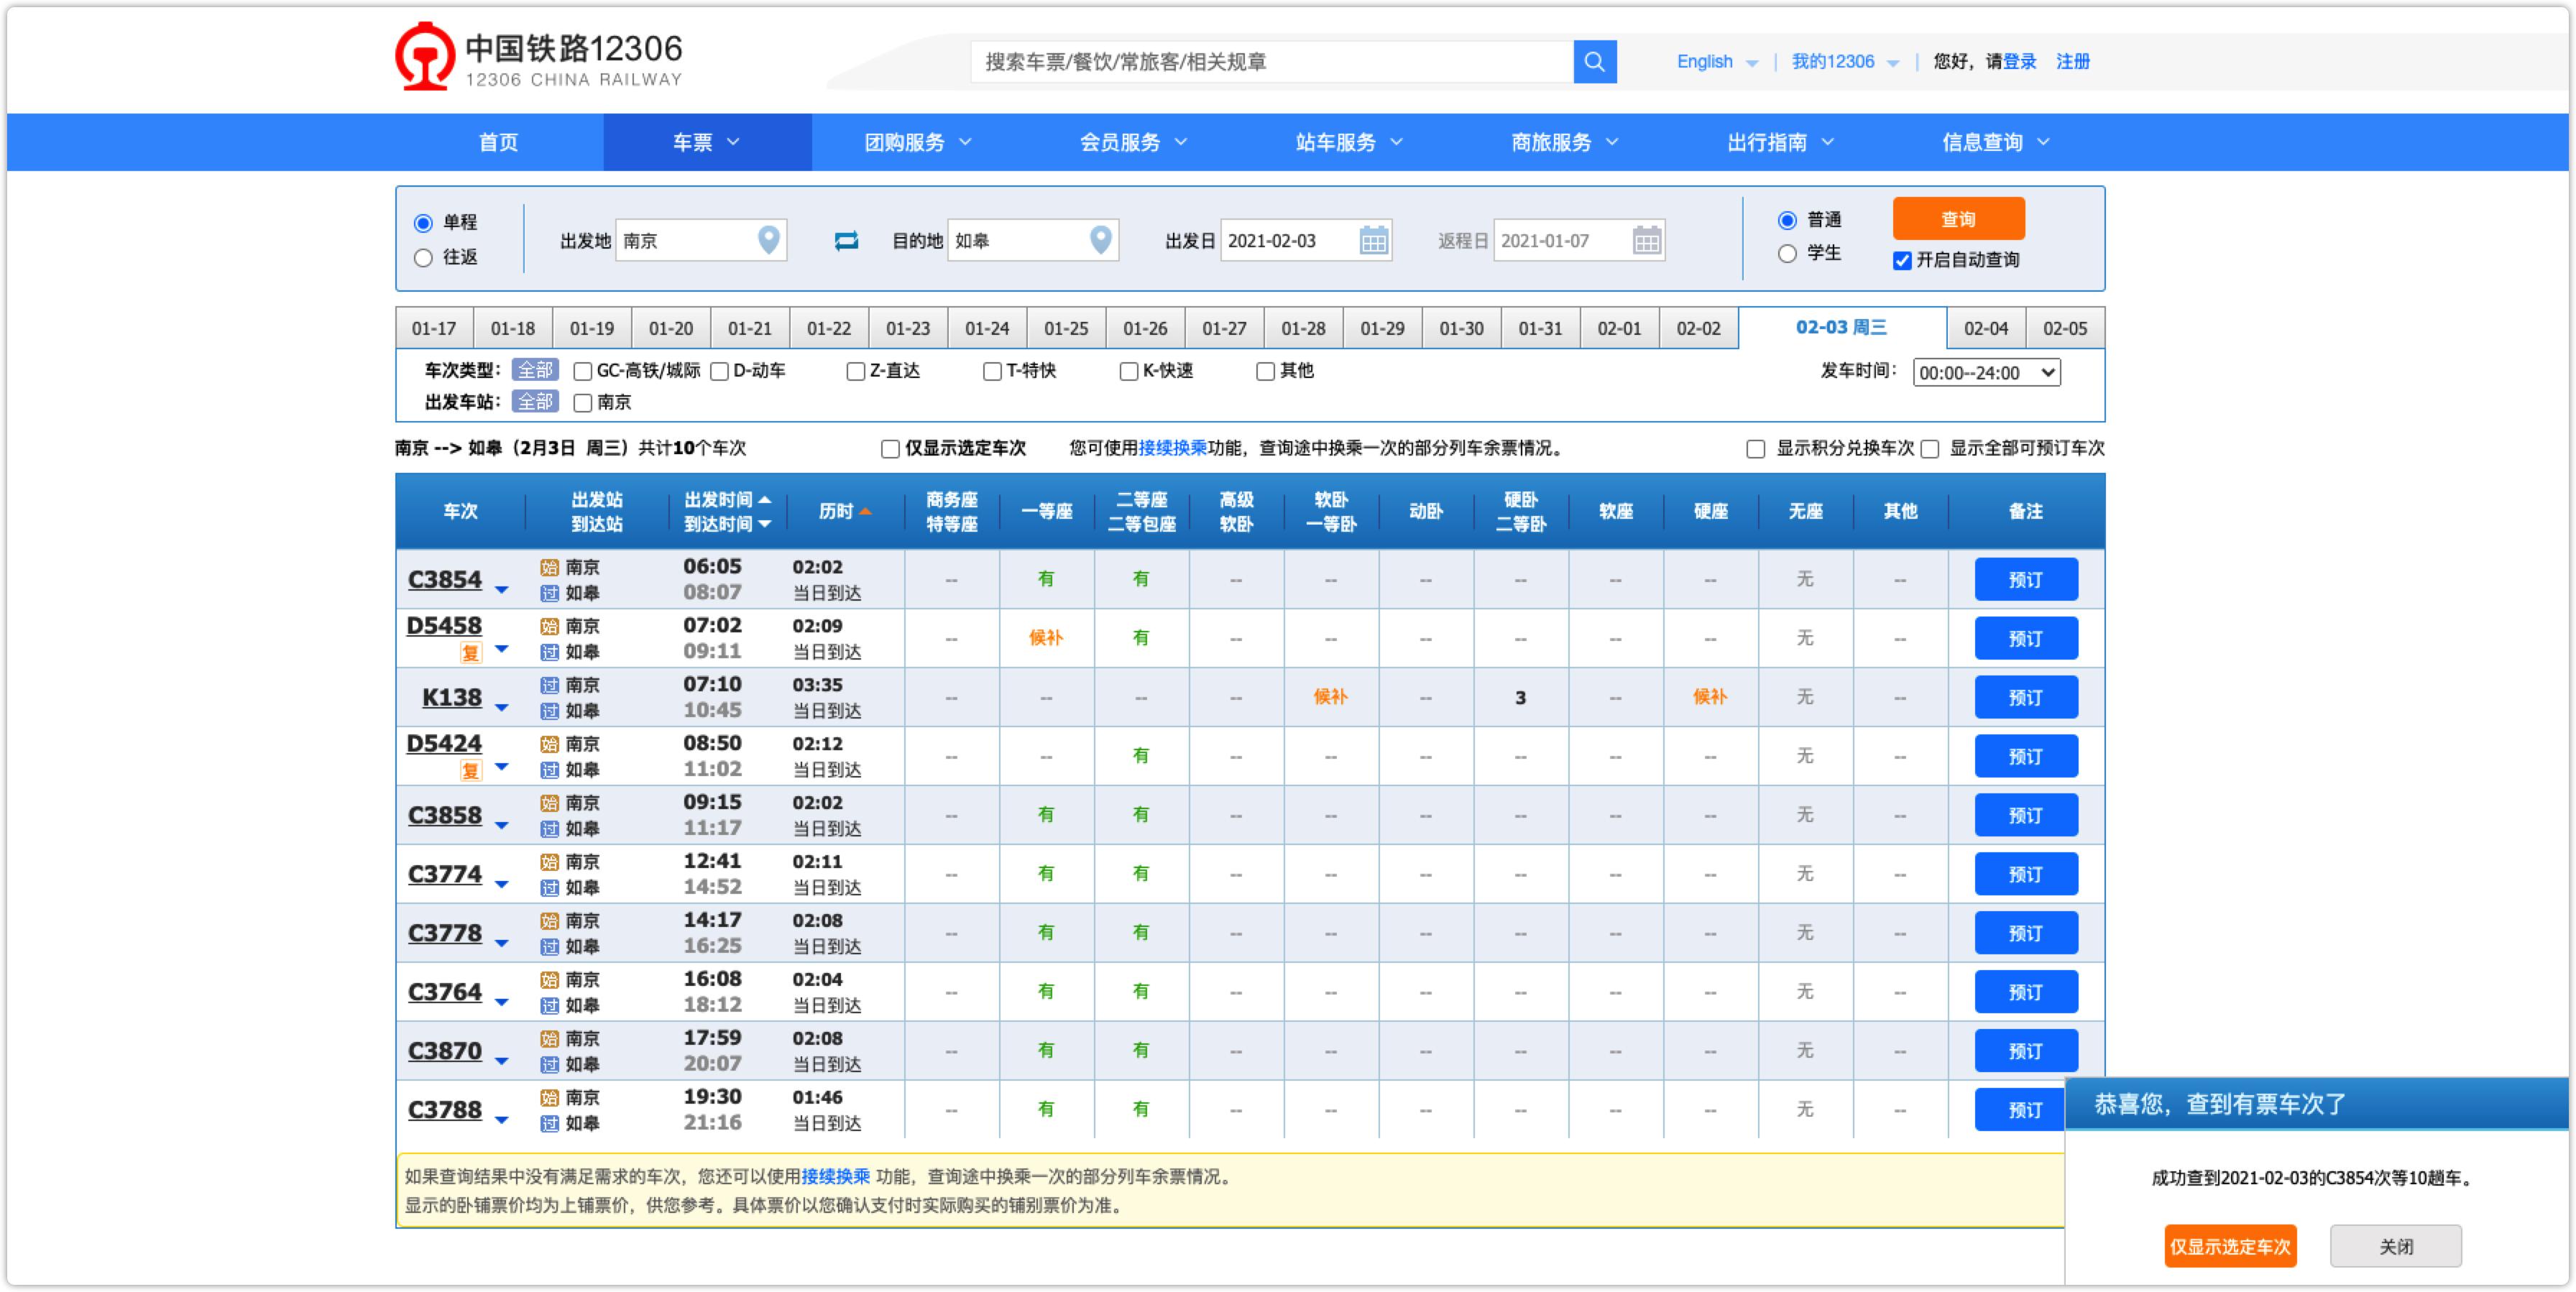Select the 学生 student ticket radio button
This screenshot has height=1292, width=2576.
(x=1787, y=254)
